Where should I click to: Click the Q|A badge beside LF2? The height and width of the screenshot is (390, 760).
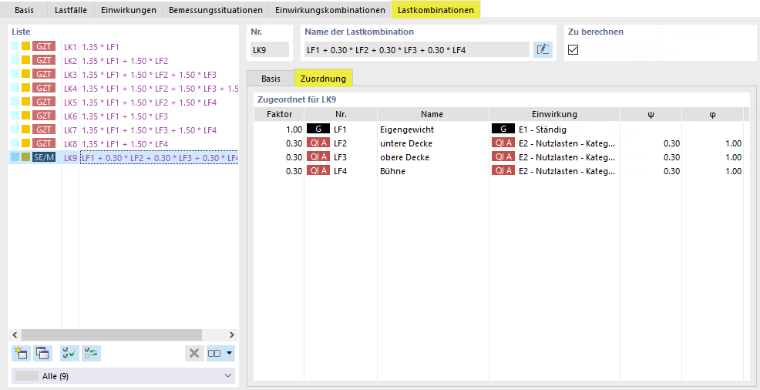coord(318,143)
